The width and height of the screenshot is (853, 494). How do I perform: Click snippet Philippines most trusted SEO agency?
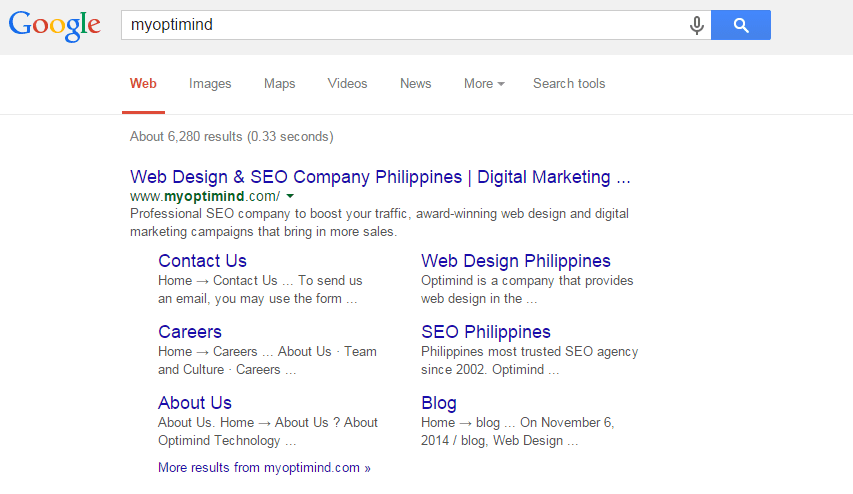[529, 360]
